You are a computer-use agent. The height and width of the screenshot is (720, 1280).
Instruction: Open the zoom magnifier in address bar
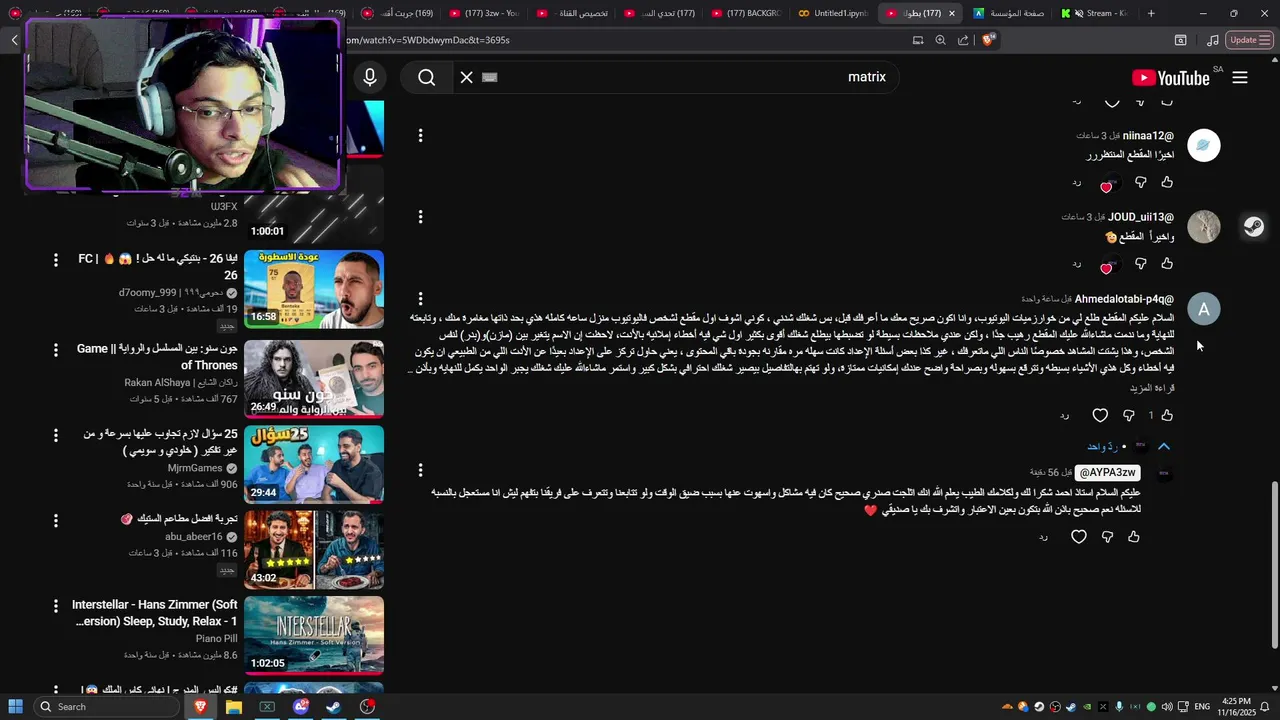point(940,40)
